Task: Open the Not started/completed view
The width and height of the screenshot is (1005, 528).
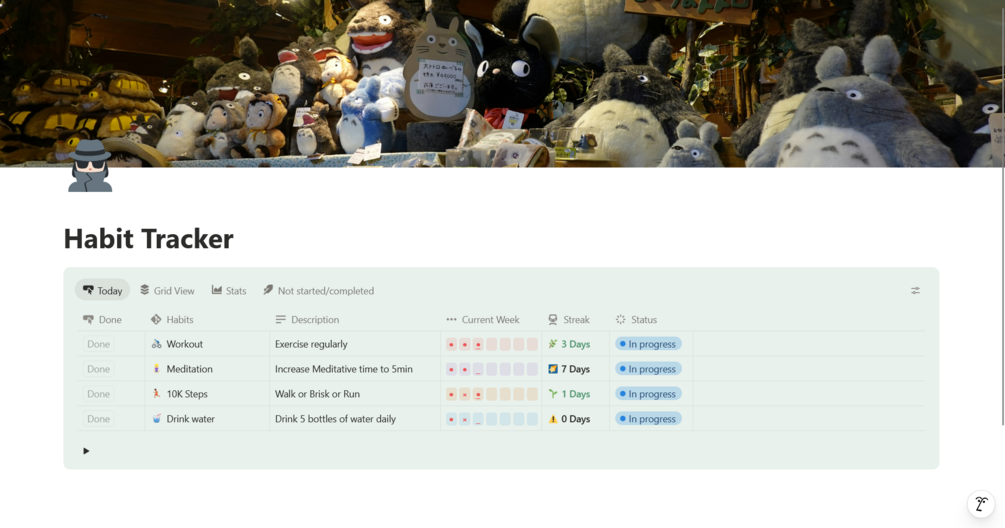Action: pos(319,291)
